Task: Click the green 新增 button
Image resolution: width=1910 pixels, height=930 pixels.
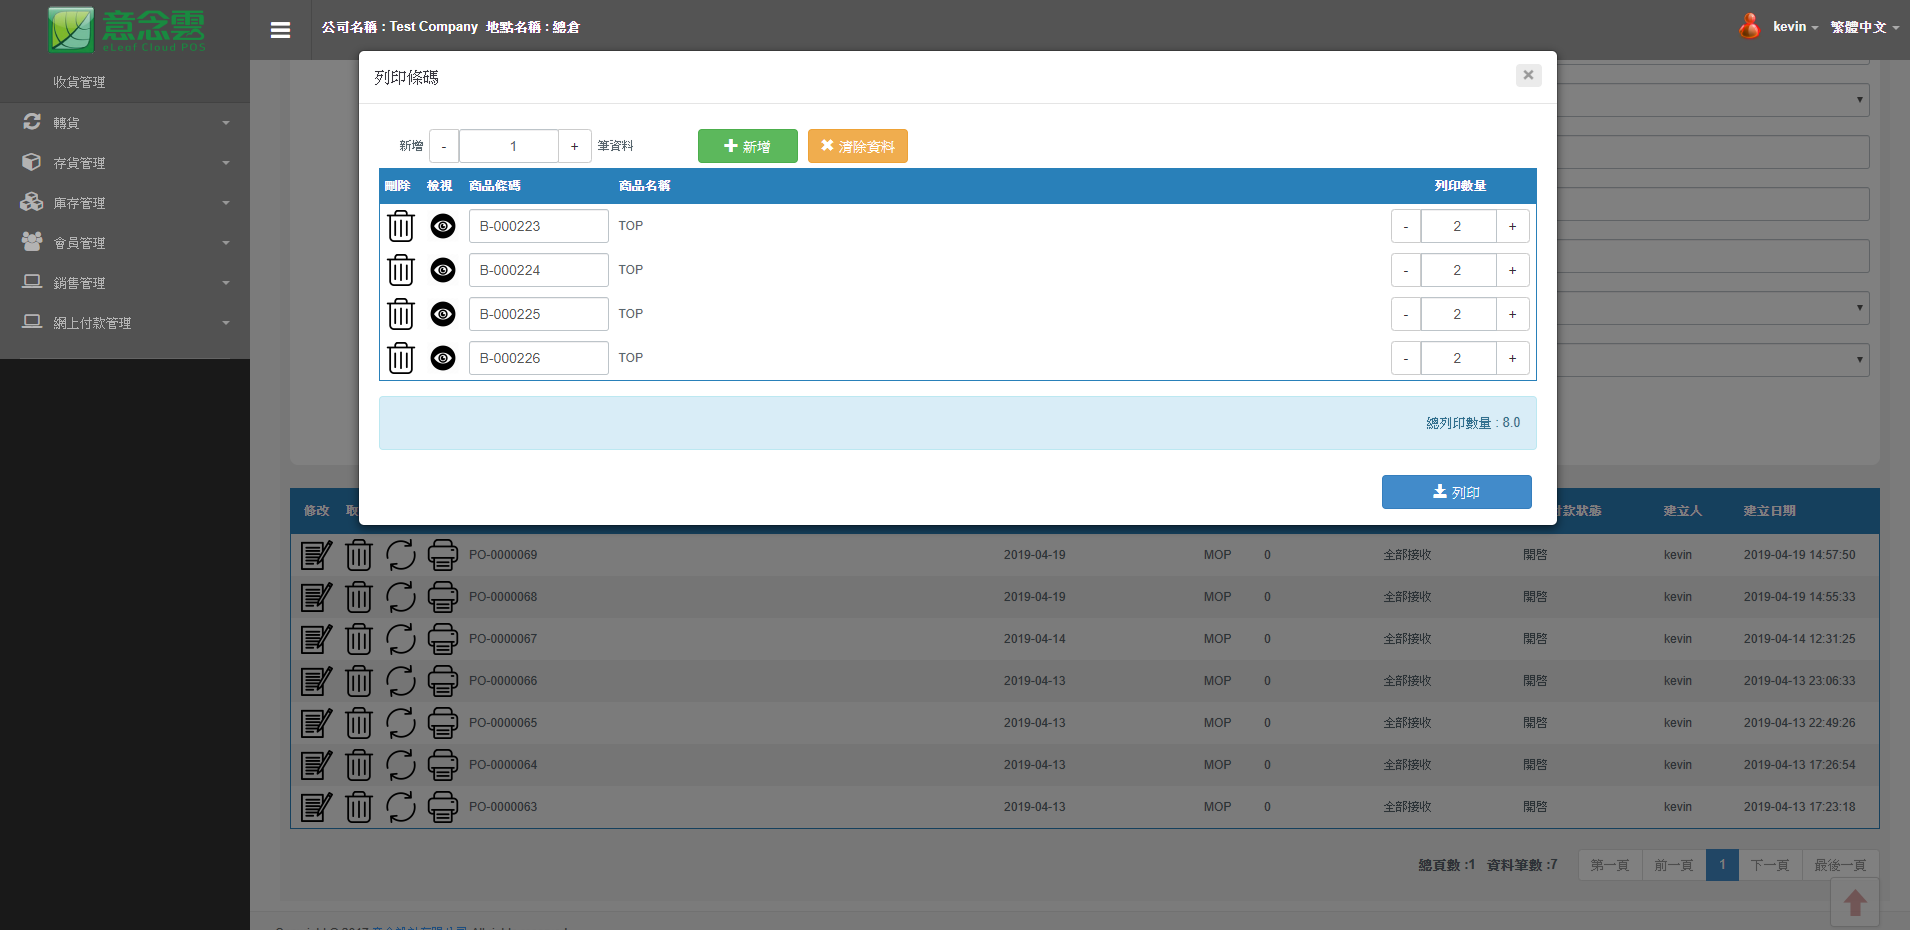Action: click(x=747, y=146)
